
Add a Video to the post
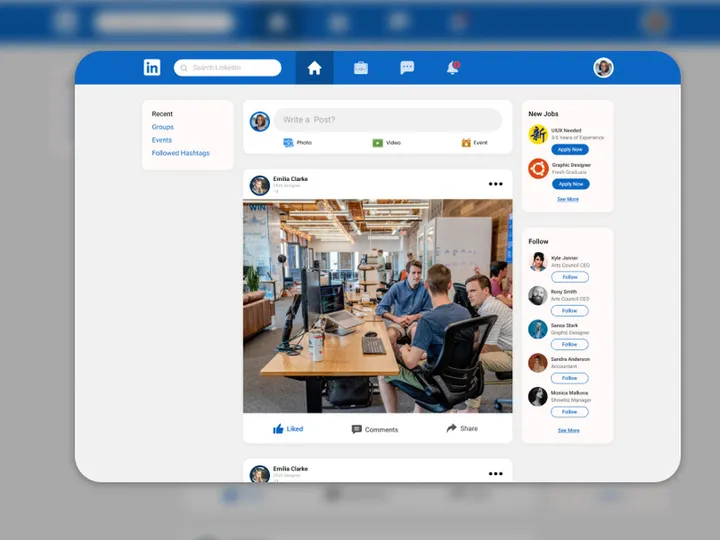point(387,143)
